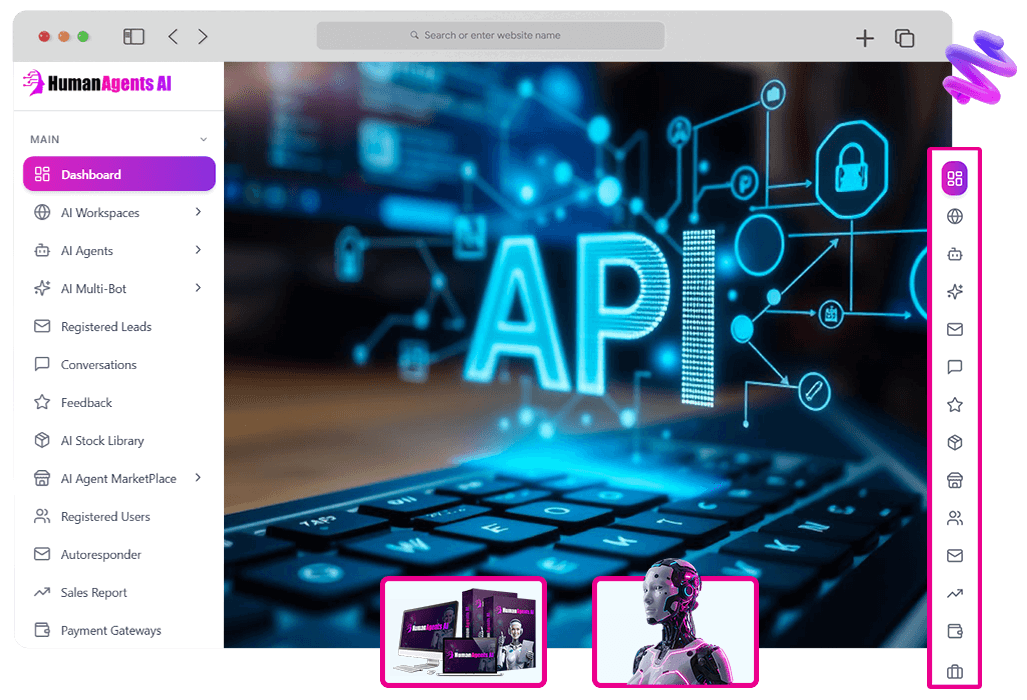This screenshot has height=700, width=1027.
Task: Click the HumanAgents AI logo
Action: 97,84
